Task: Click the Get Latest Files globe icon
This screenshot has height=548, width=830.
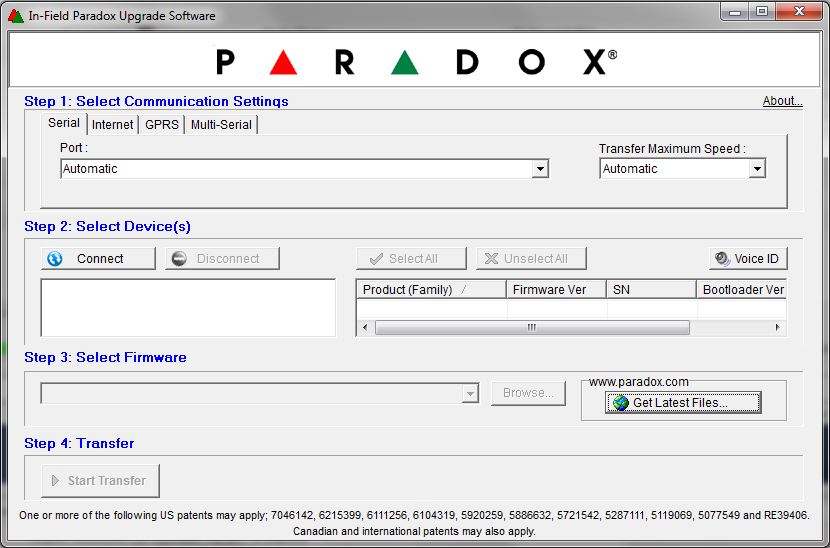Action: pyautogui.click(x=621, y=403)
